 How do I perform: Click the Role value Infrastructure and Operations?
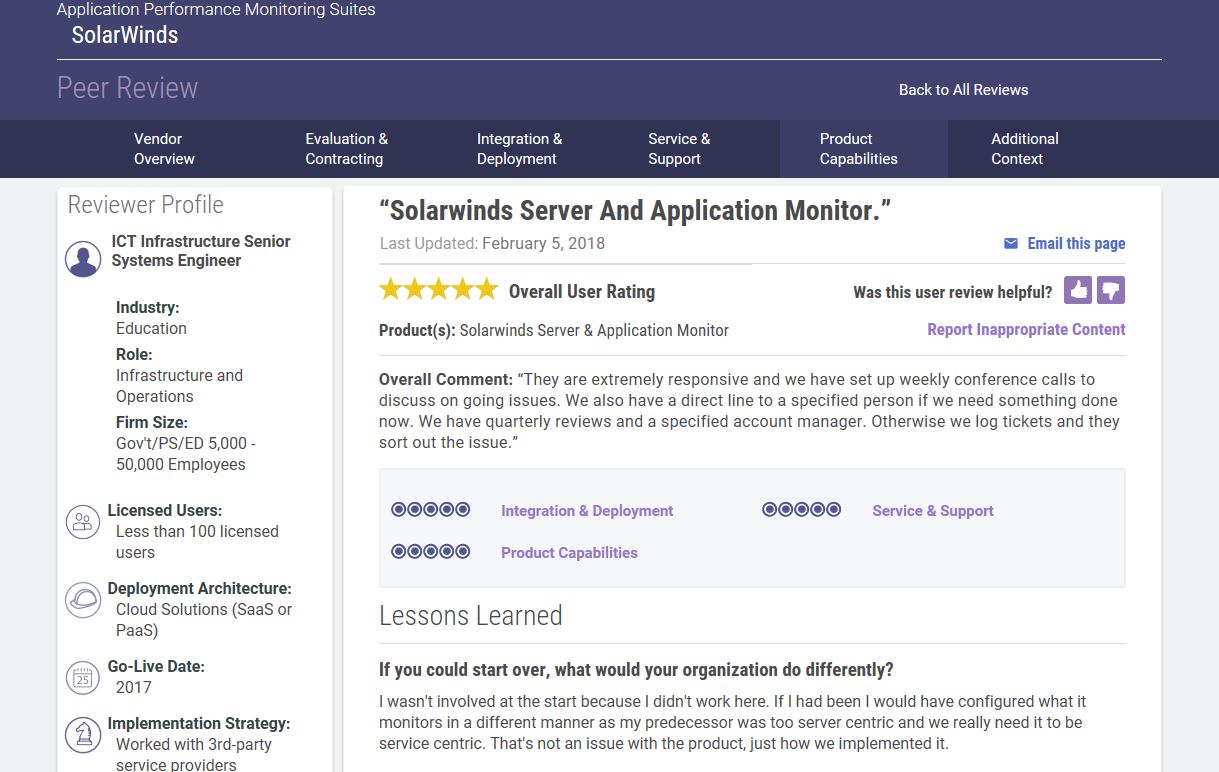[179, 386]
